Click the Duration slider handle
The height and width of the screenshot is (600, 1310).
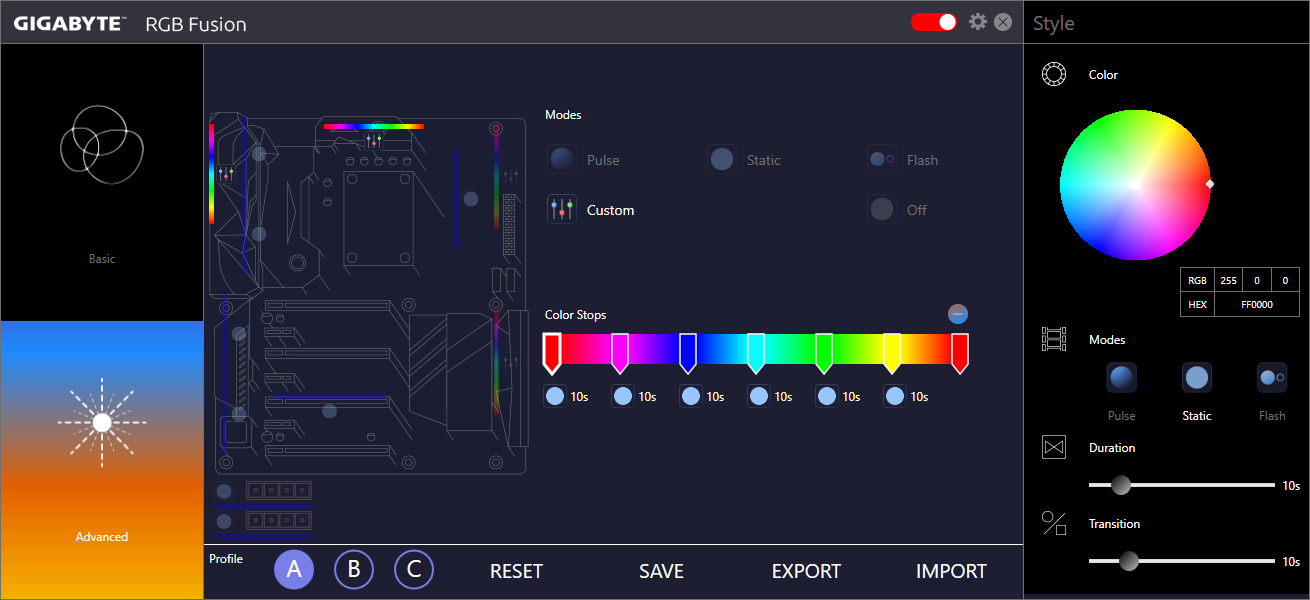point(1121,485)
